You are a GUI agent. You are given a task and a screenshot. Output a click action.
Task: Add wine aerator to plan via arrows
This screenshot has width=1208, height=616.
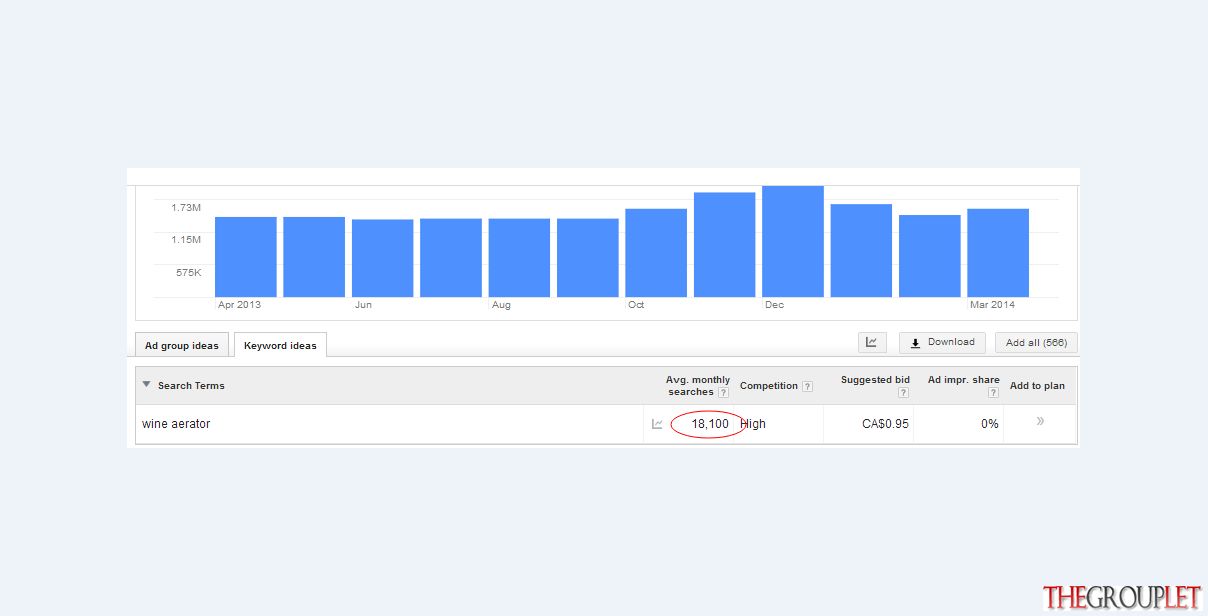pos(1040,422)
